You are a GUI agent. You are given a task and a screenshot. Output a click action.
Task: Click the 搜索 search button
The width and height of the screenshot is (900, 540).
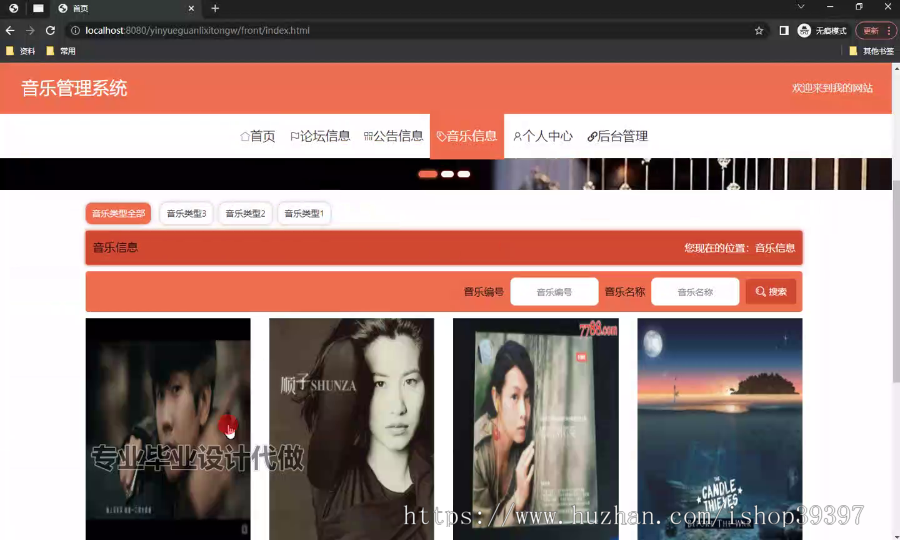point(771,292)
